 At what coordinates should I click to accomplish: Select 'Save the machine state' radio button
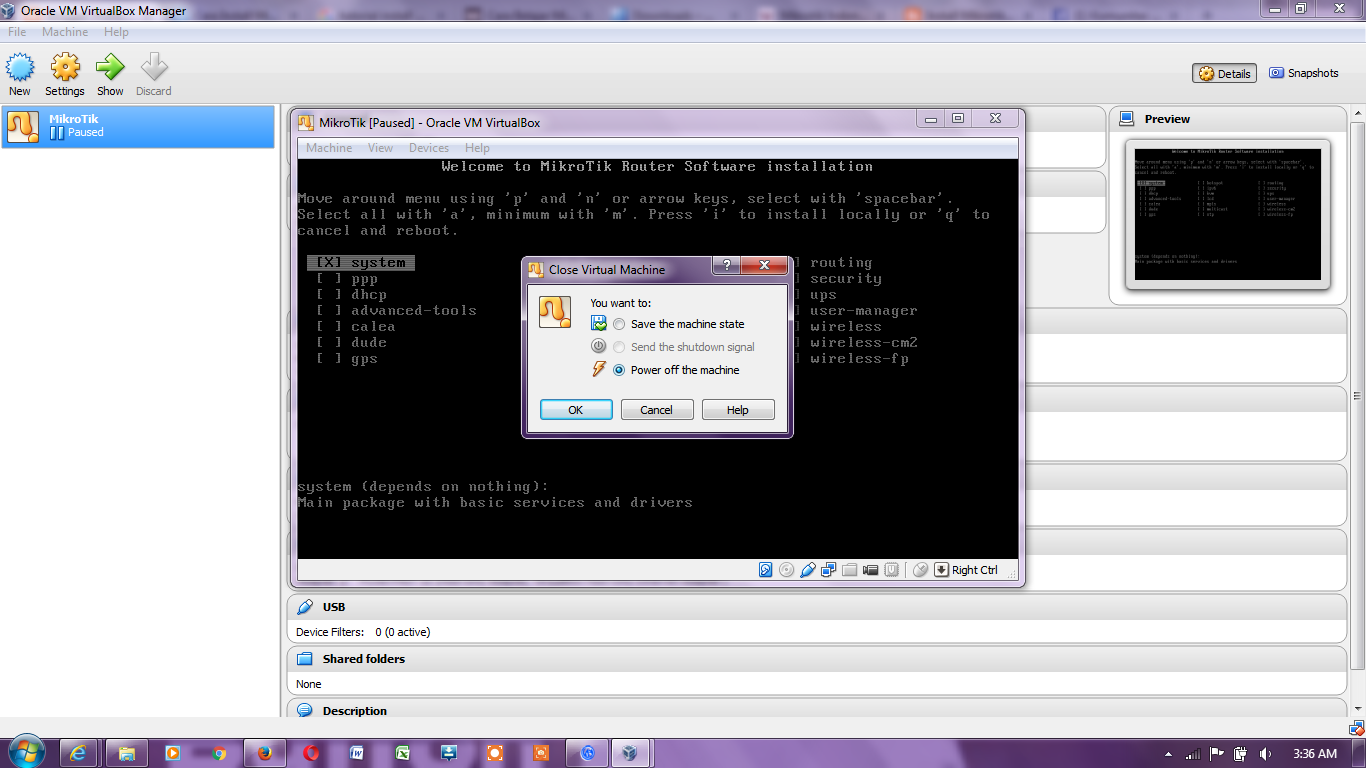click(620, 324)
